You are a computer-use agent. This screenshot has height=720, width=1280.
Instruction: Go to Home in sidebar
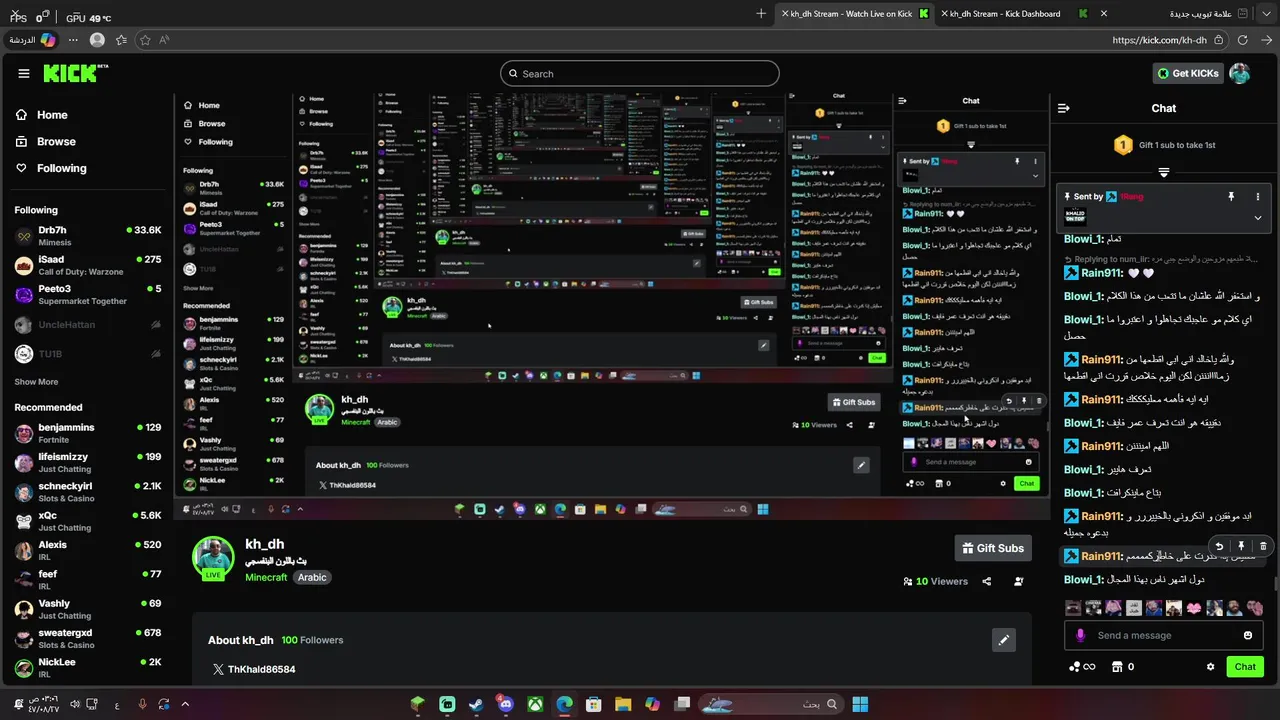pos(42,115)
